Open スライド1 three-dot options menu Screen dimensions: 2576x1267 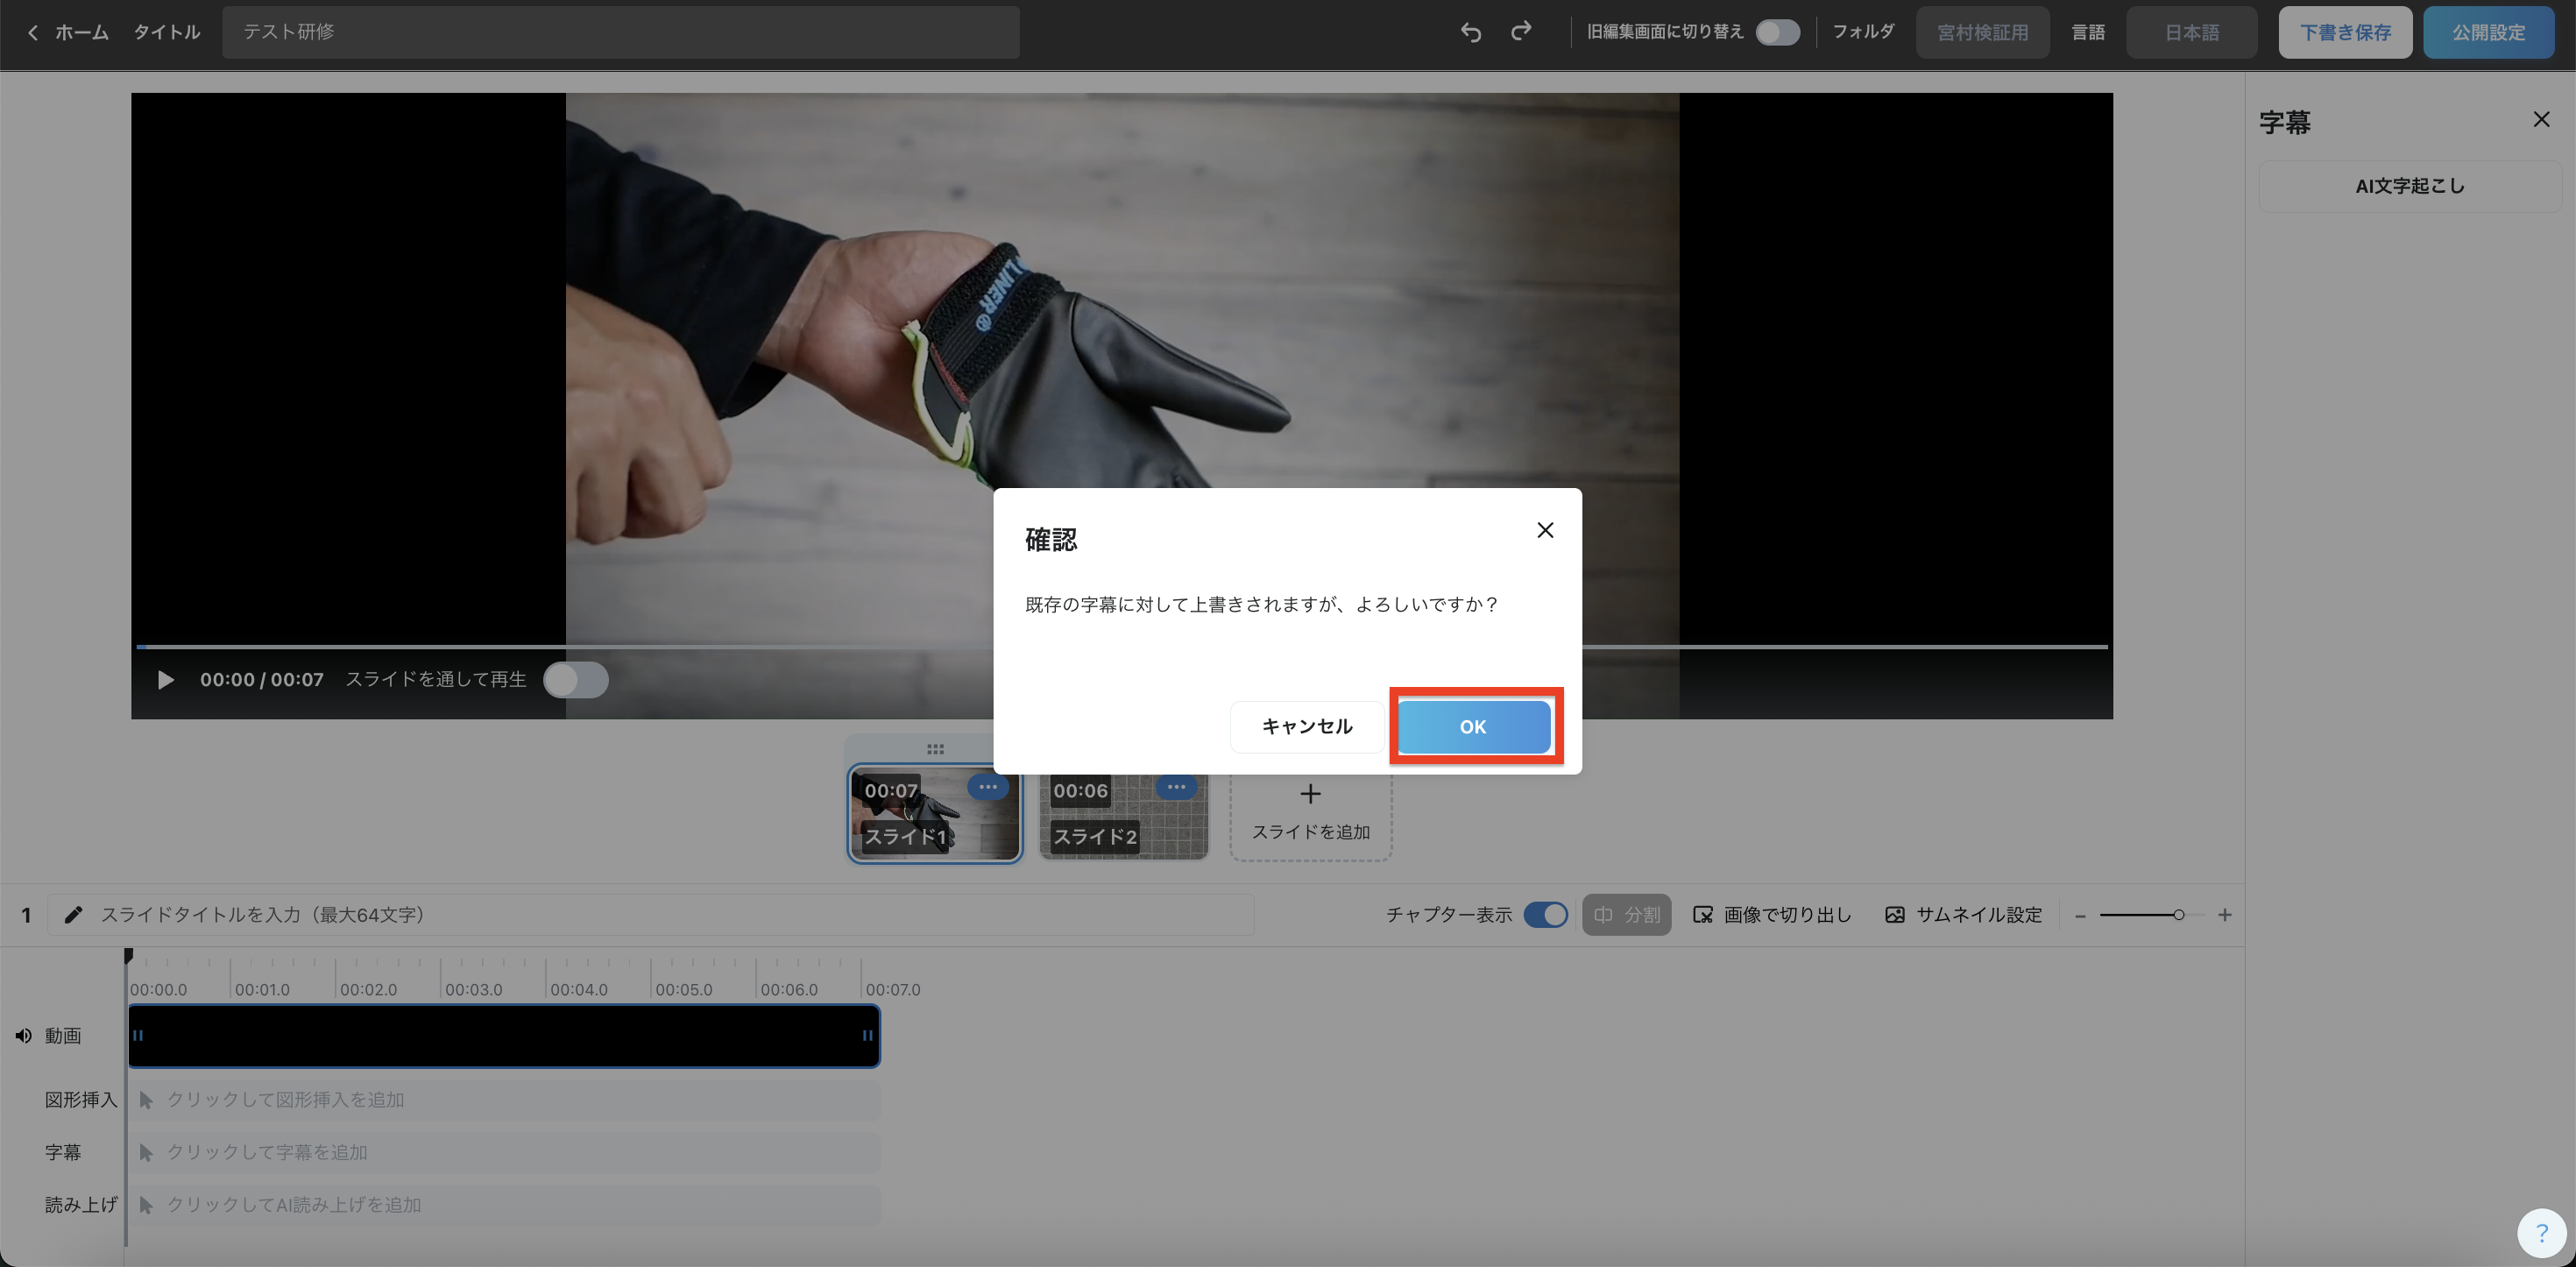988,787
